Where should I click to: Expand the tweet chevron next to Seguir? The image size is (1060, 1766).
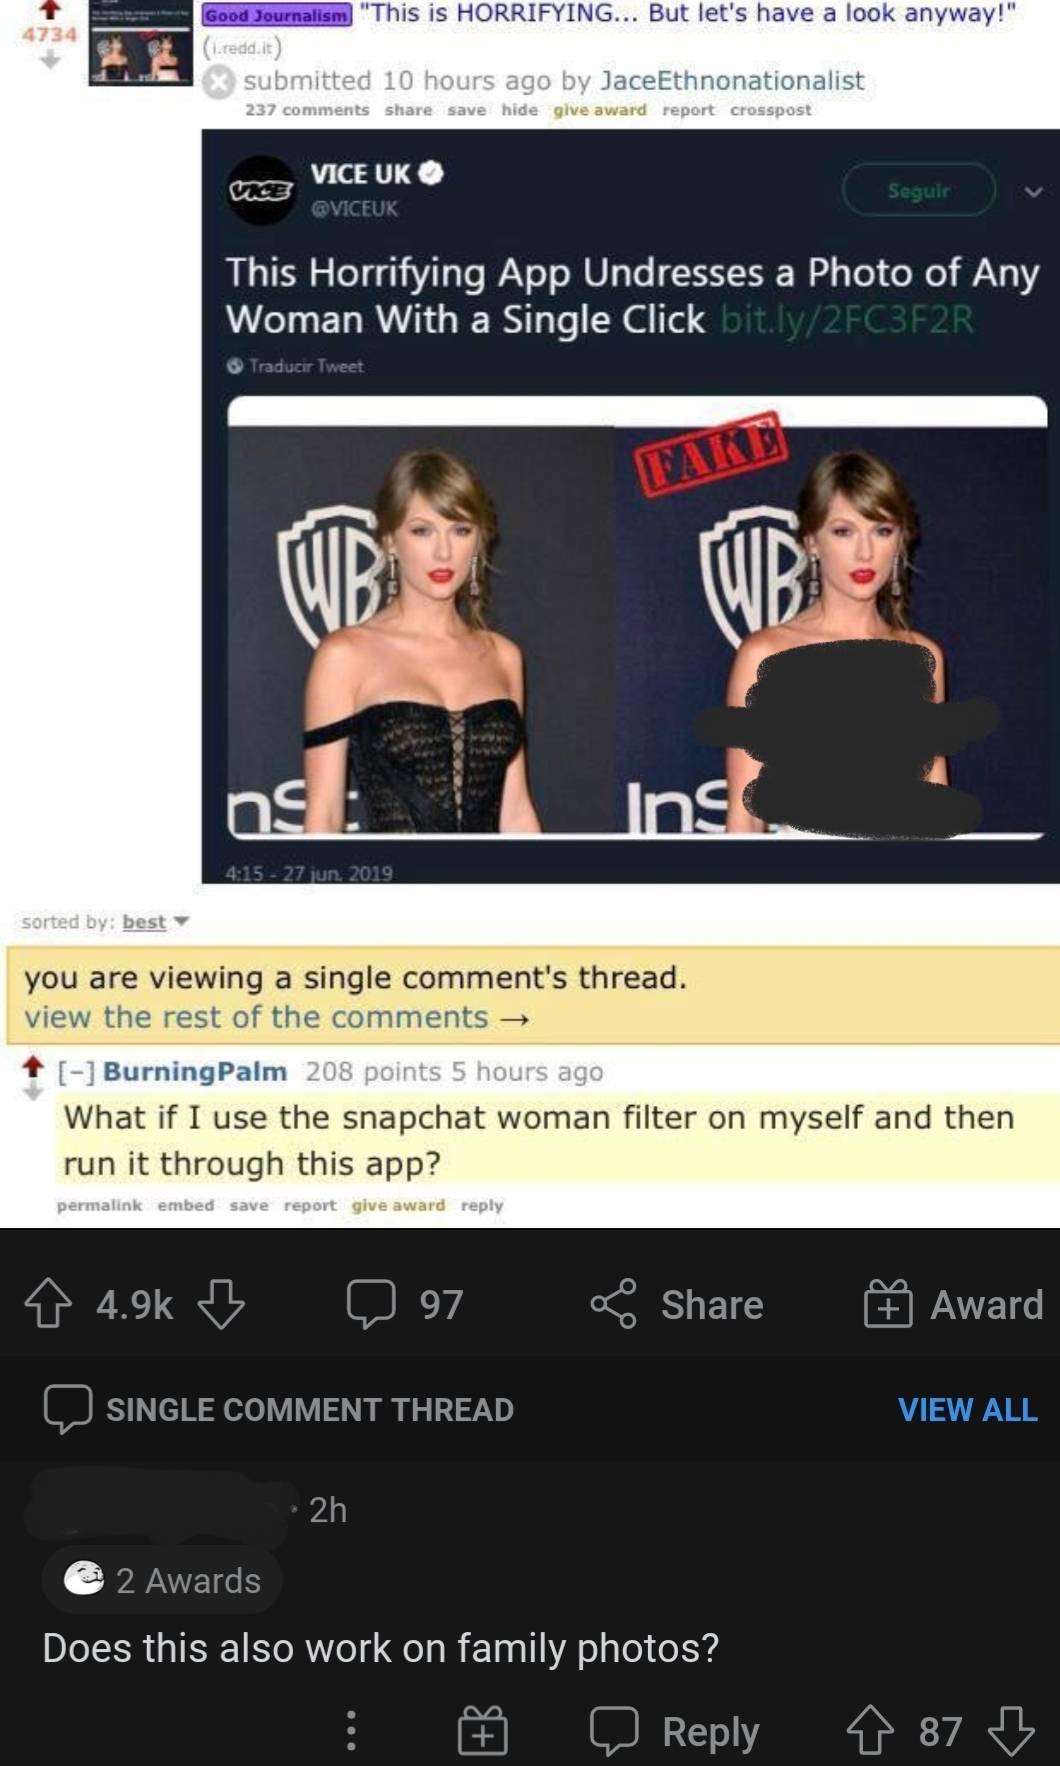tap(1033, 191)
